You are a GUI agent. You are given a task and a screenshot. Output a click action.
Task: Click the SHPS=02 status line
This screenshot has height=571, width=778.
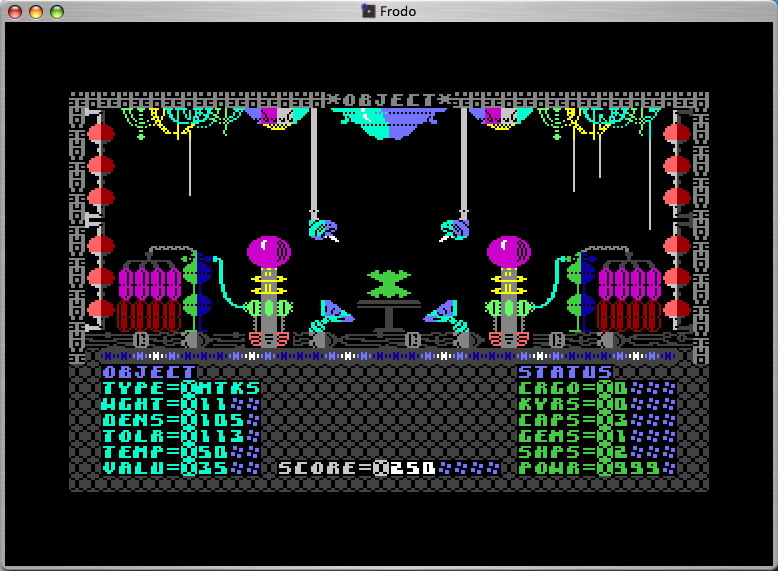(x=597, y=451)
